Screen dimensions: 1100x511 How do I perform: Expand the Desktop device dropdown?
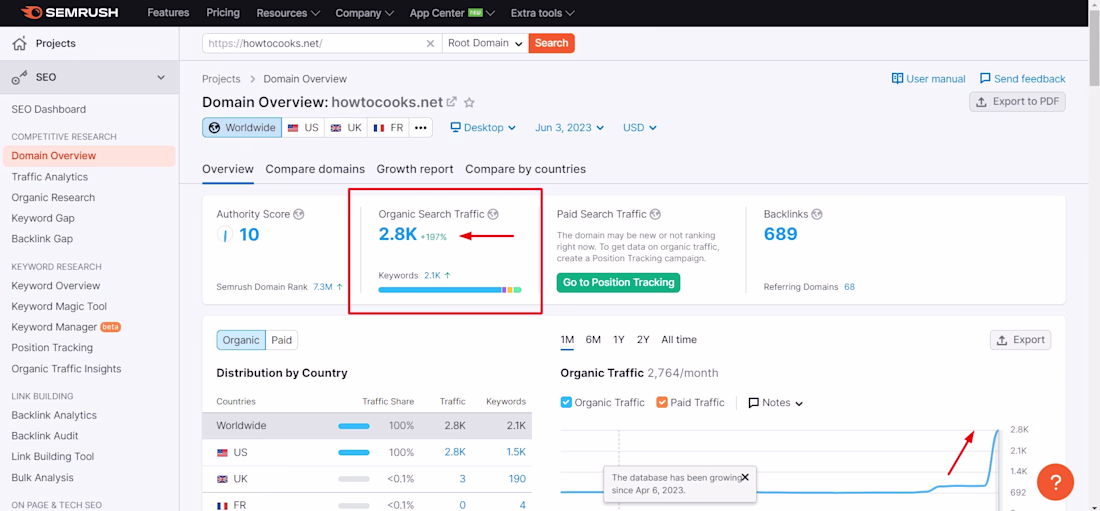[483, 128]
